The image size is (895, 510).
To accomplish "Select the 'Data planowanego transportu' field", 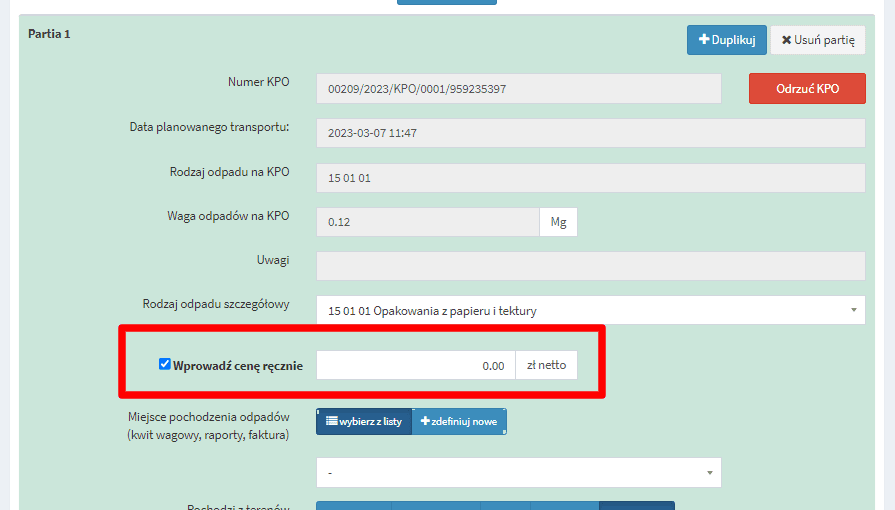I will coord(590,133).
